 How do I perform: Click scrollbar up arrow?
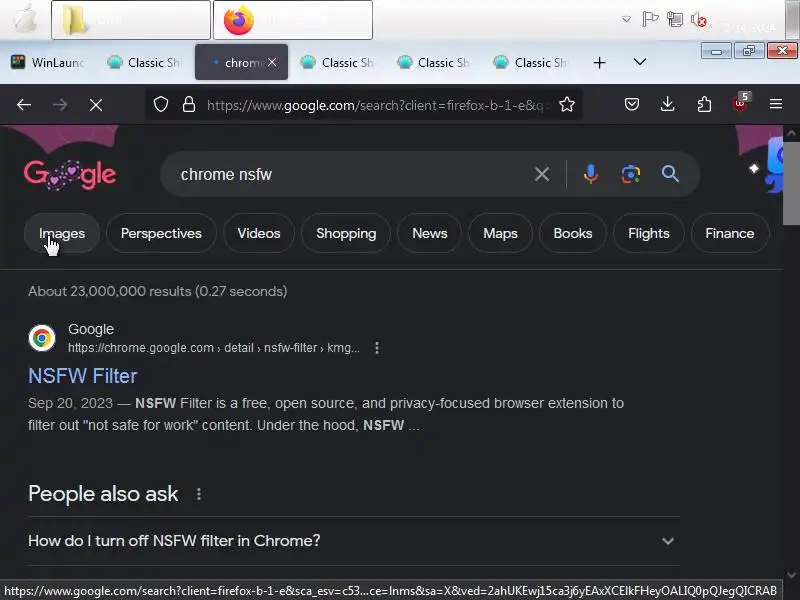(x=791, y=134)
